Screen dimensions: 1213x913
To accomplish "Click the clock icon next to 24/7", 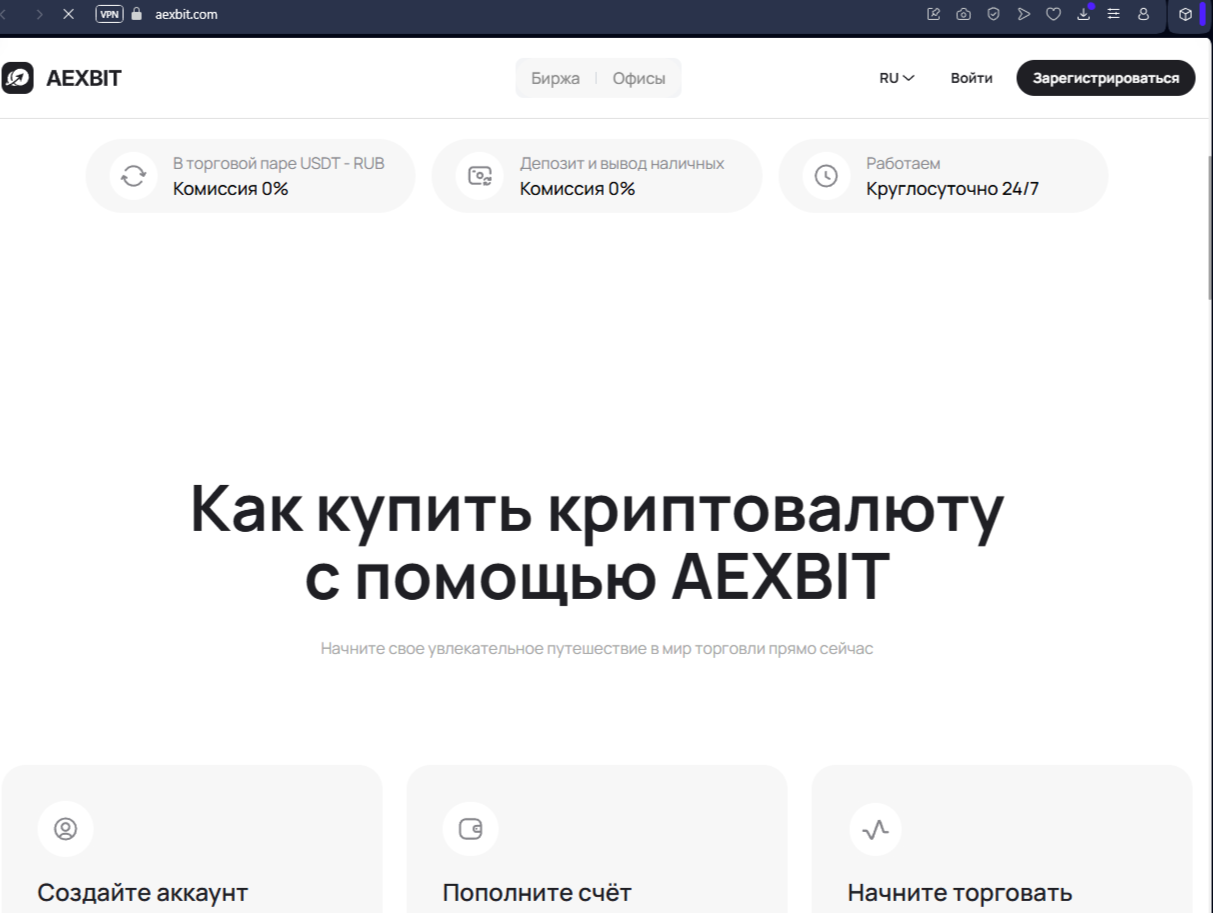I will 826,176.
